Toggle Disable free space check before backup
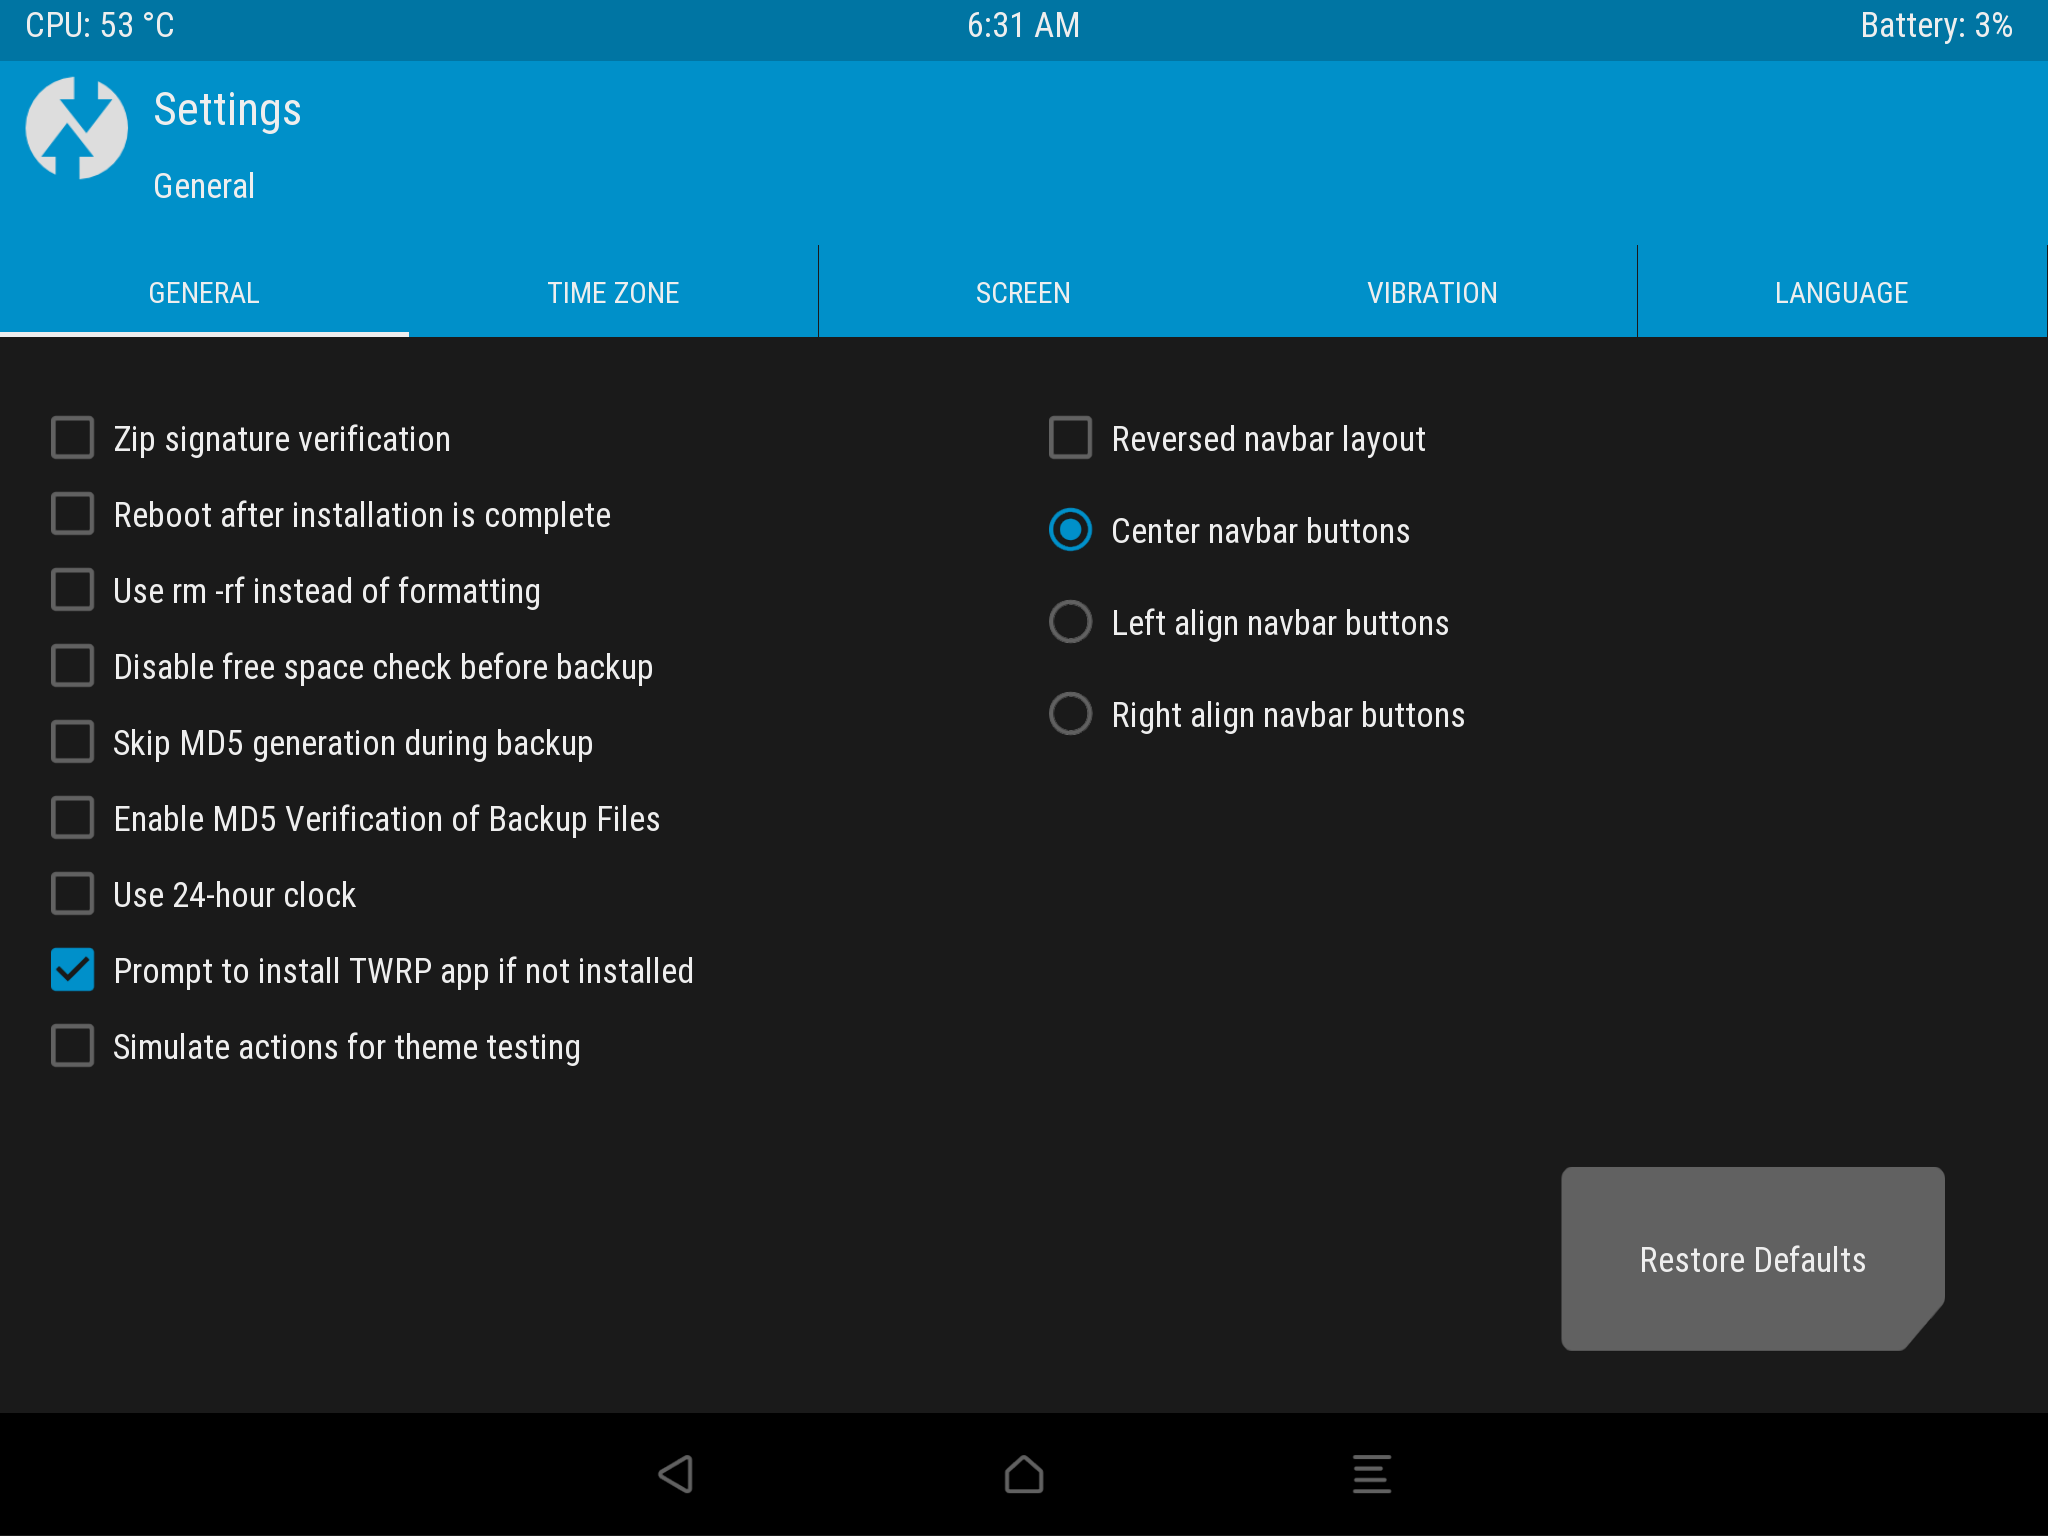Screen dimensions: 2048x1536 (73, 666)
